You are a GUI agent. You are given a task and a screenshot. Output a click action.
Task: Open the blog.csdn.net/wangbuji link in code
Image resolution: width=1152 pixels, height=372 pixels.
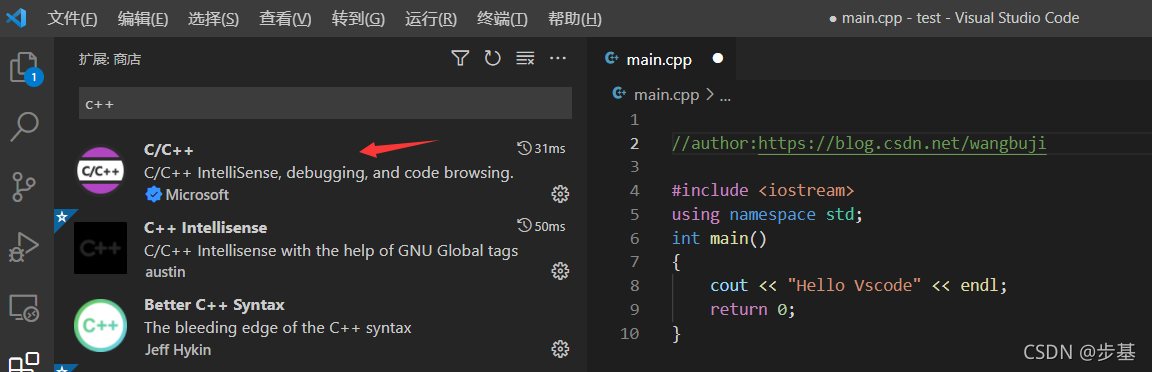pos(902,143)
